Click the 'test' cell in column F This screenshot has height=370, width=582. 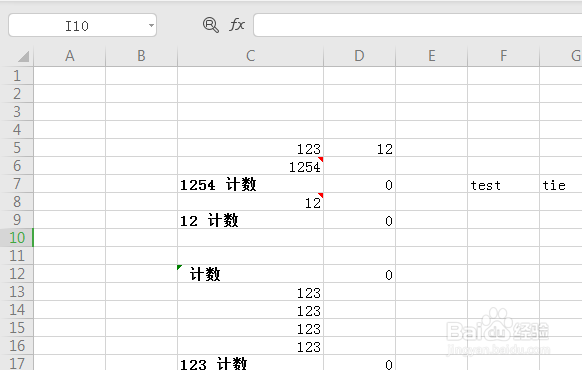(x=503, y=184)
